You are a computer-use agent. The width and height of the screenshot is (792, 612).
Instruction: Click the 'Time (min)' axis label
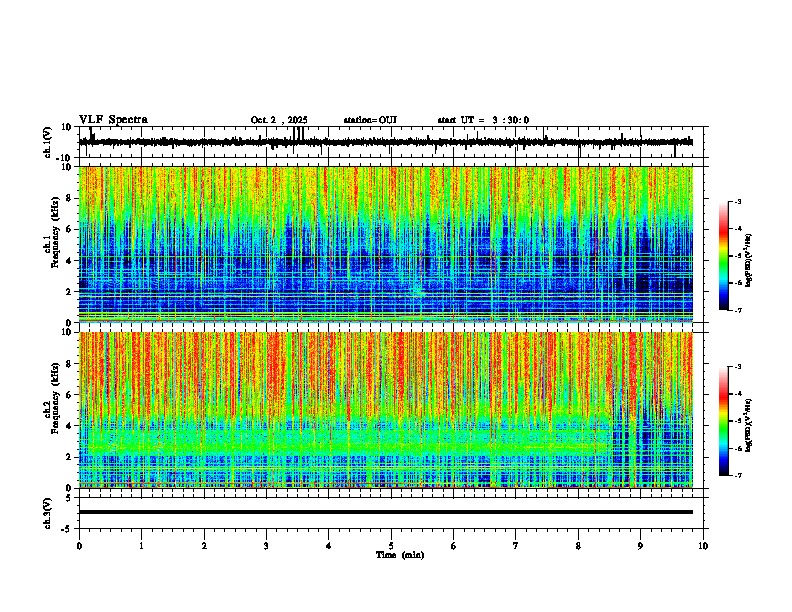[400, 555]
